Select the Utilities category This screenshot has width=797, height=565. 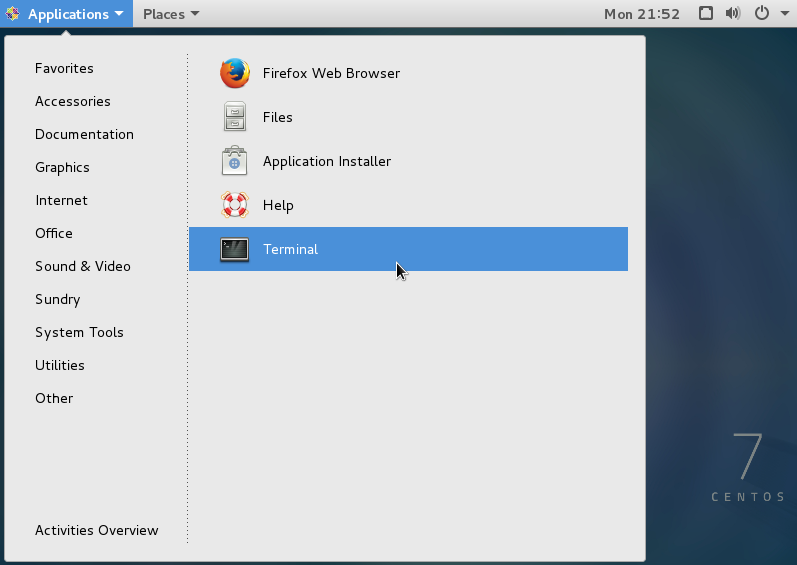click(x=60, y=365)
